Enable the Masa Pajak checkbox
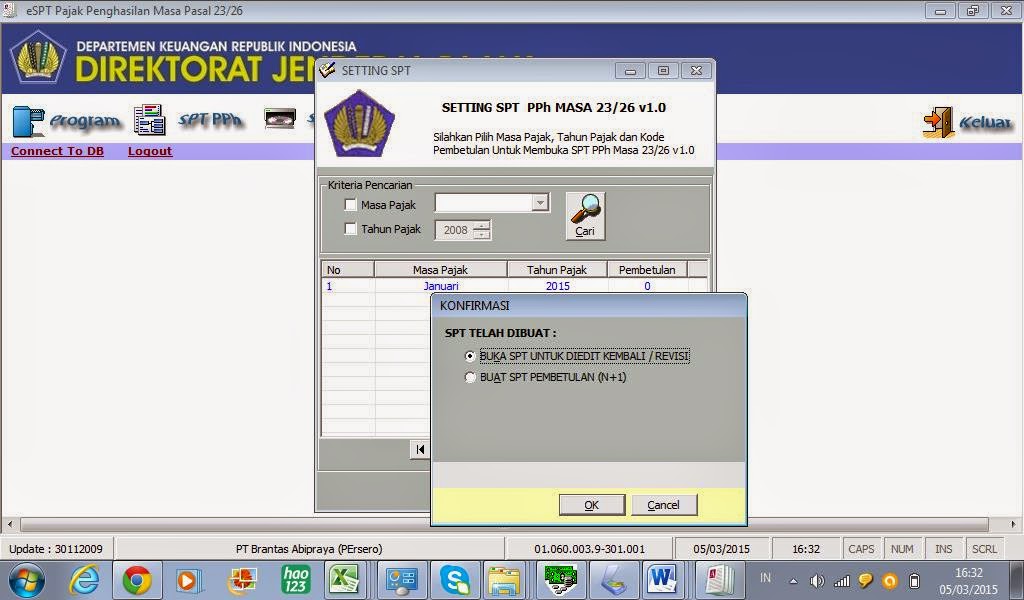1024x600 pixels. [350, 204]
